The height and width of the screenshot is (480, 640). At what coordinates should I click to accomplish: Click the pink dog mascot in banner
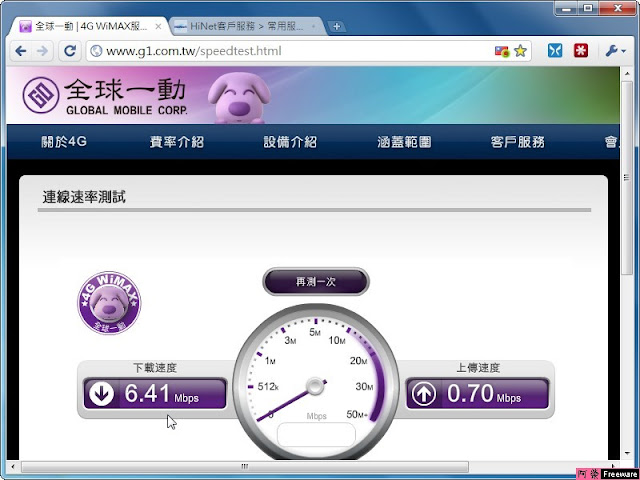(239, 98)
